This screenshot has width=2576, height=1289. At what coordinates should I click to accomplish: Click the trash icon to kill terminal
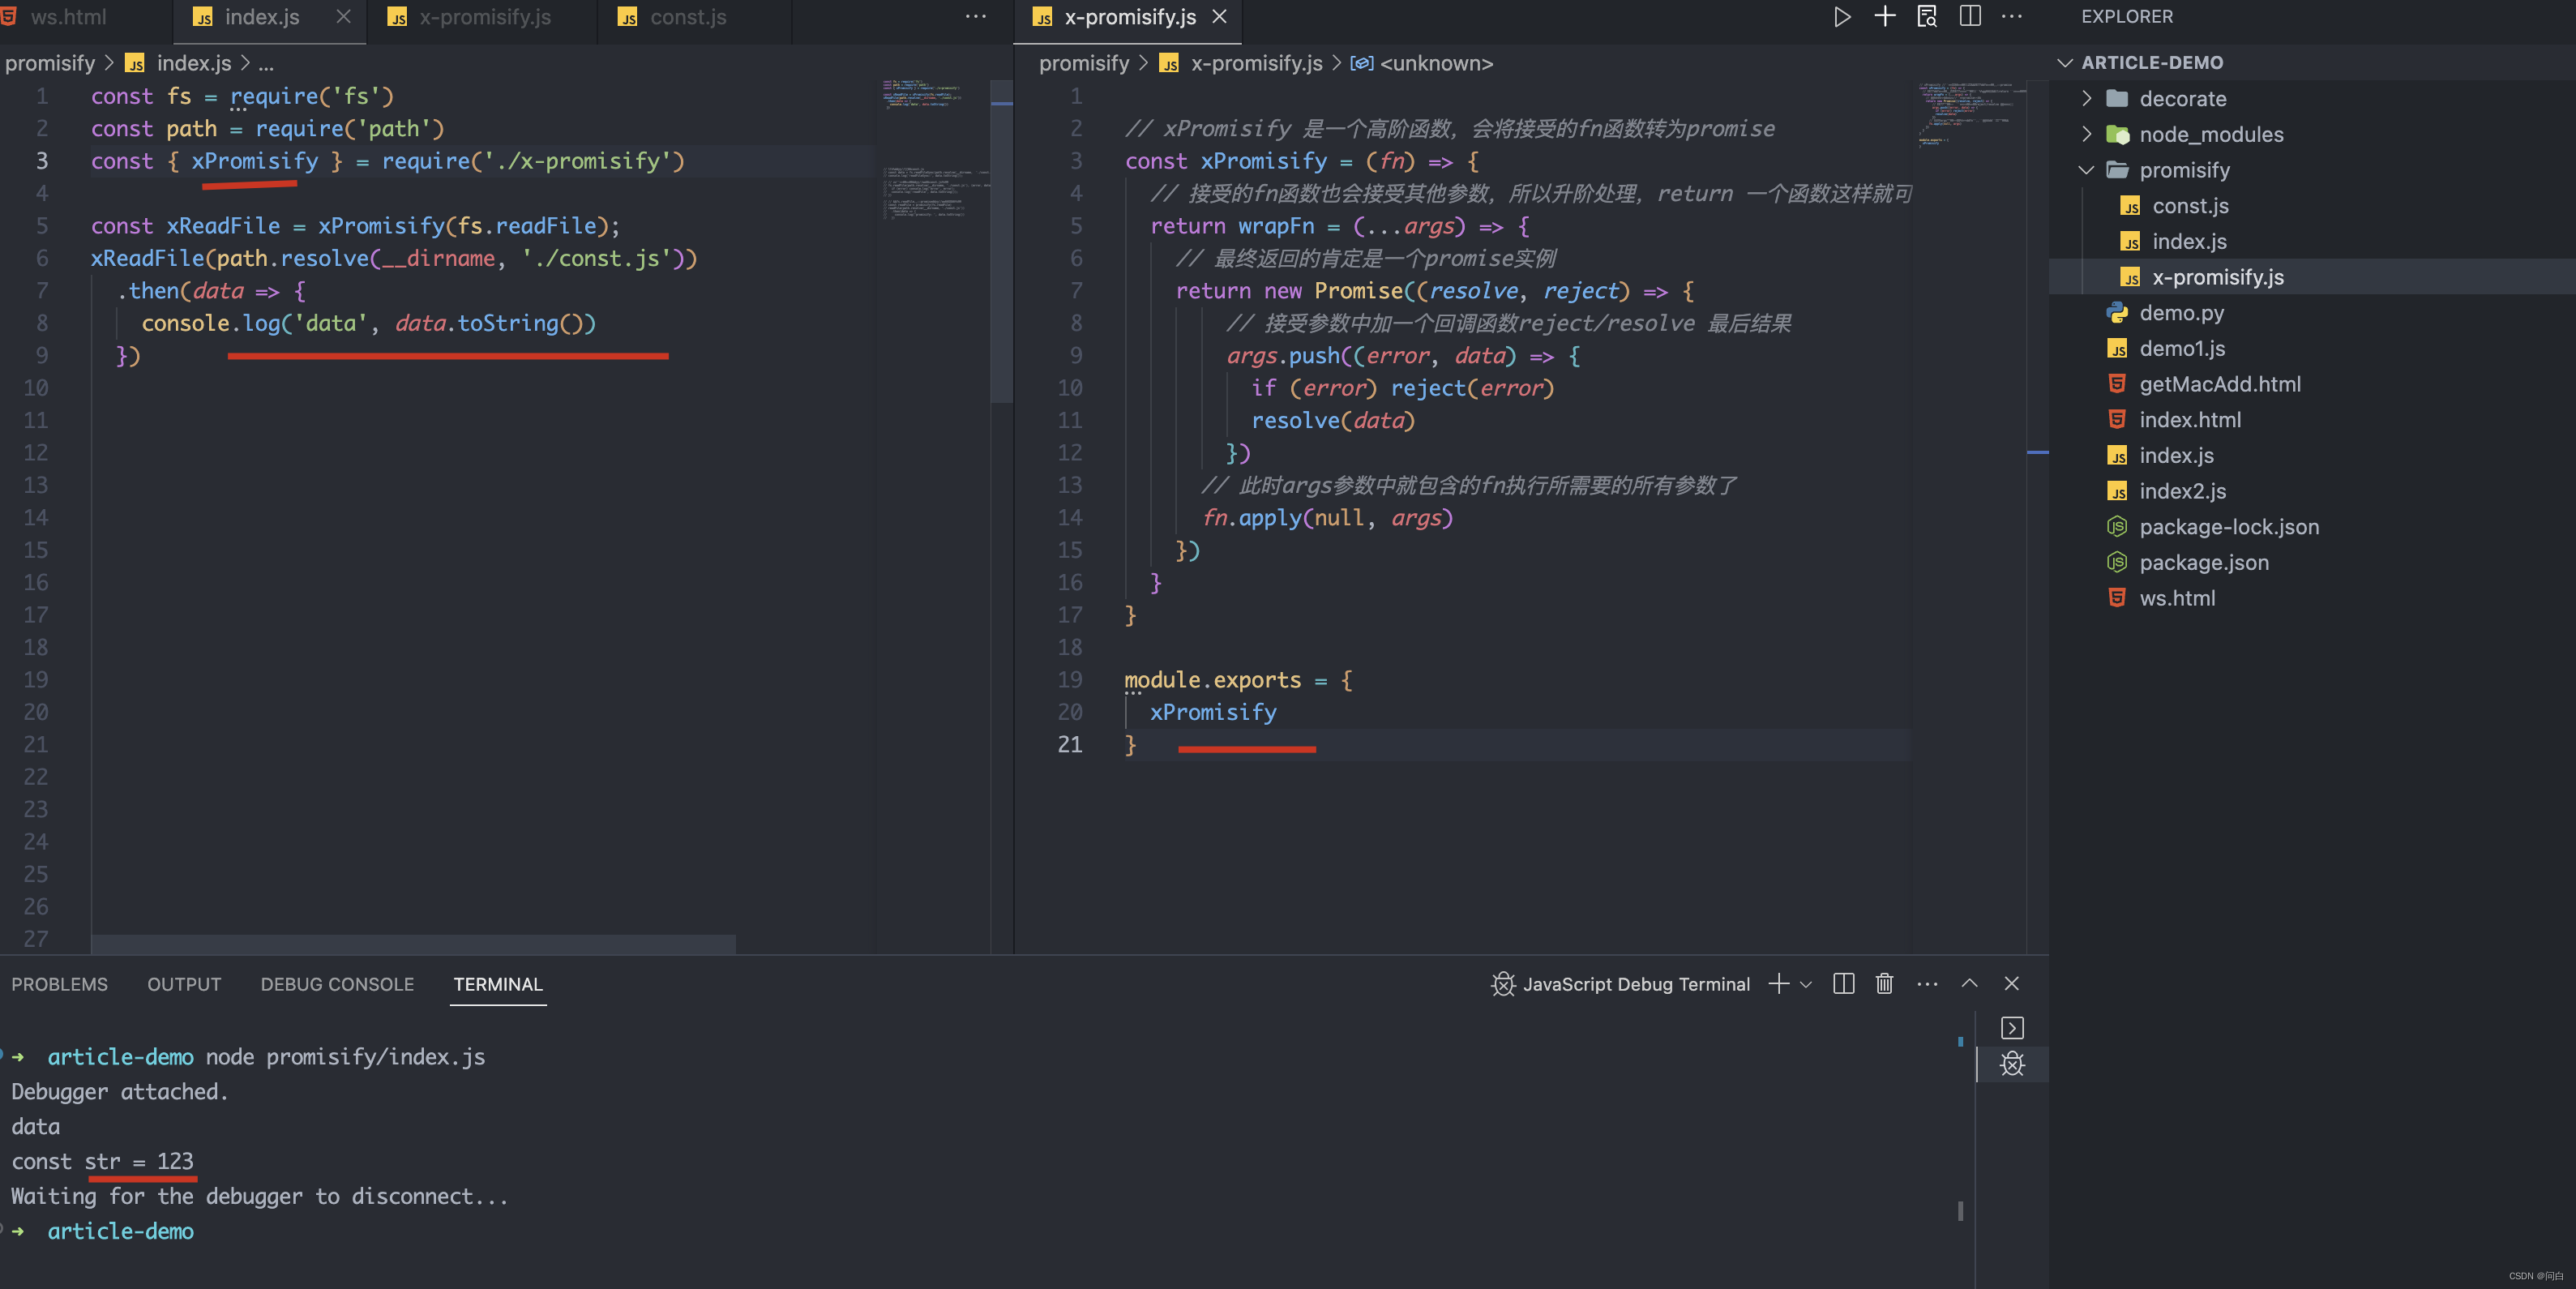1884,984
